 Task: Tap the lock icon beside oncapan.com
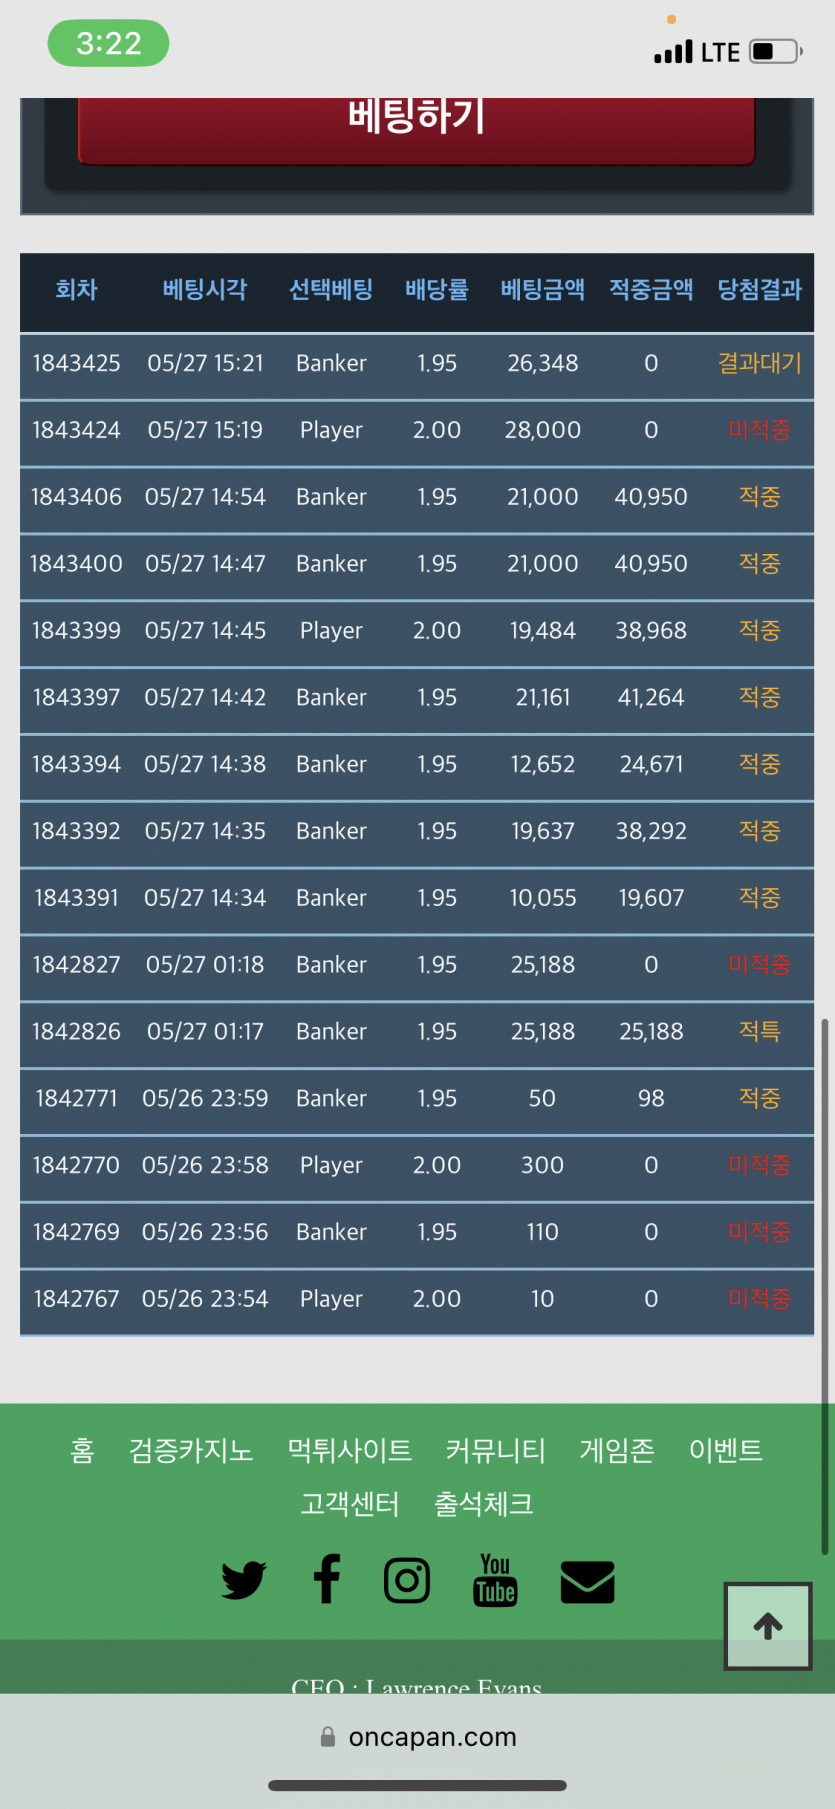point(327,1737)
